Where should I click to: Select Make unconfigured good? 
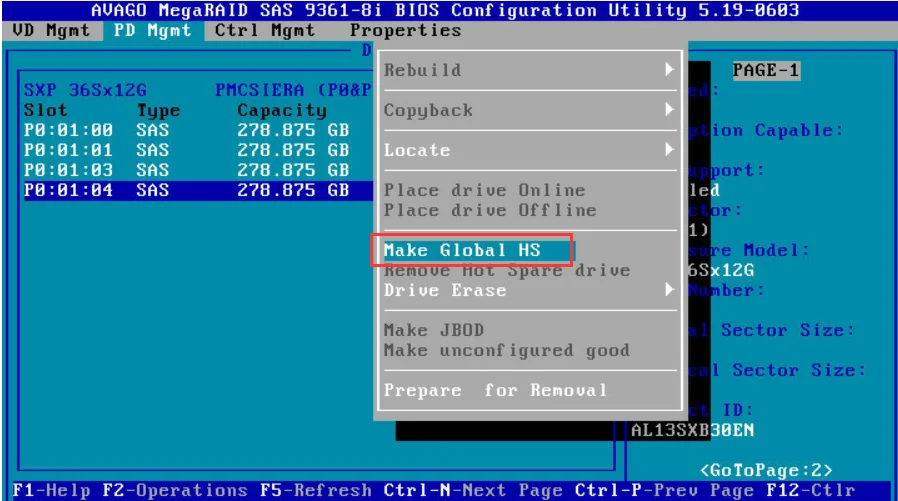click(507, 350)
